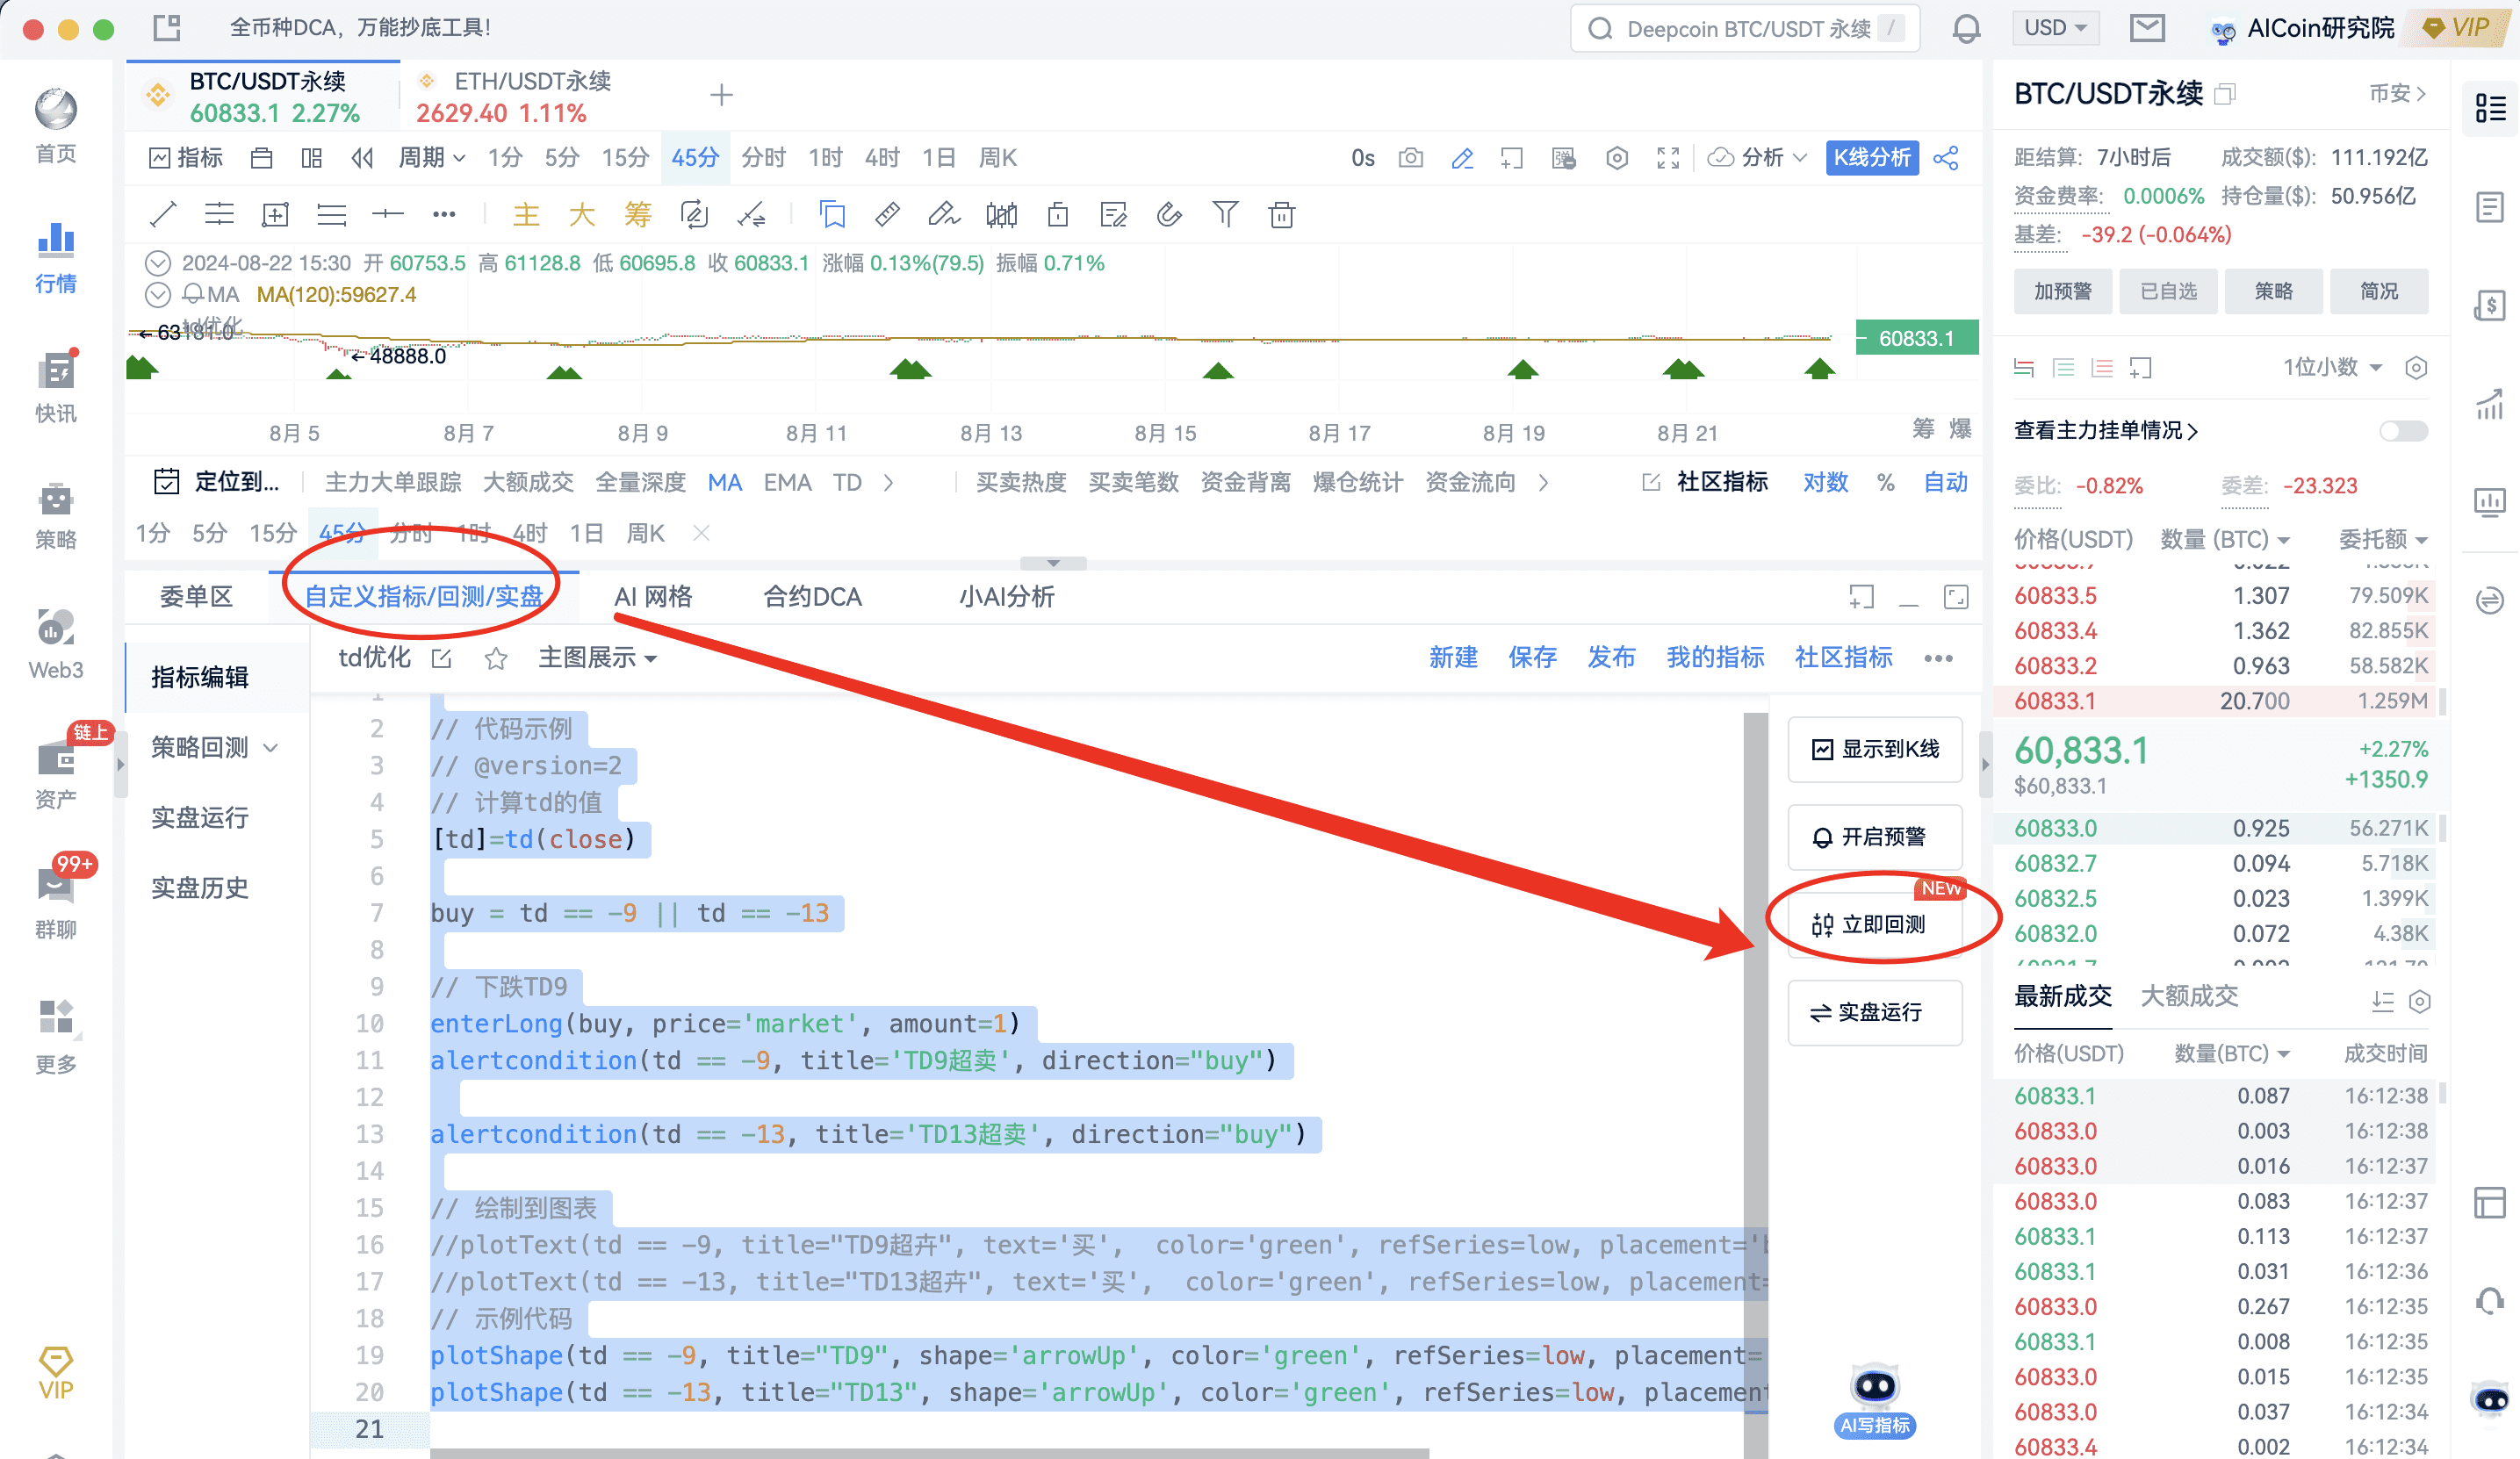Toggle the TD indicator on chart
Screen dimensions: 2520x1459
[847, 482]
